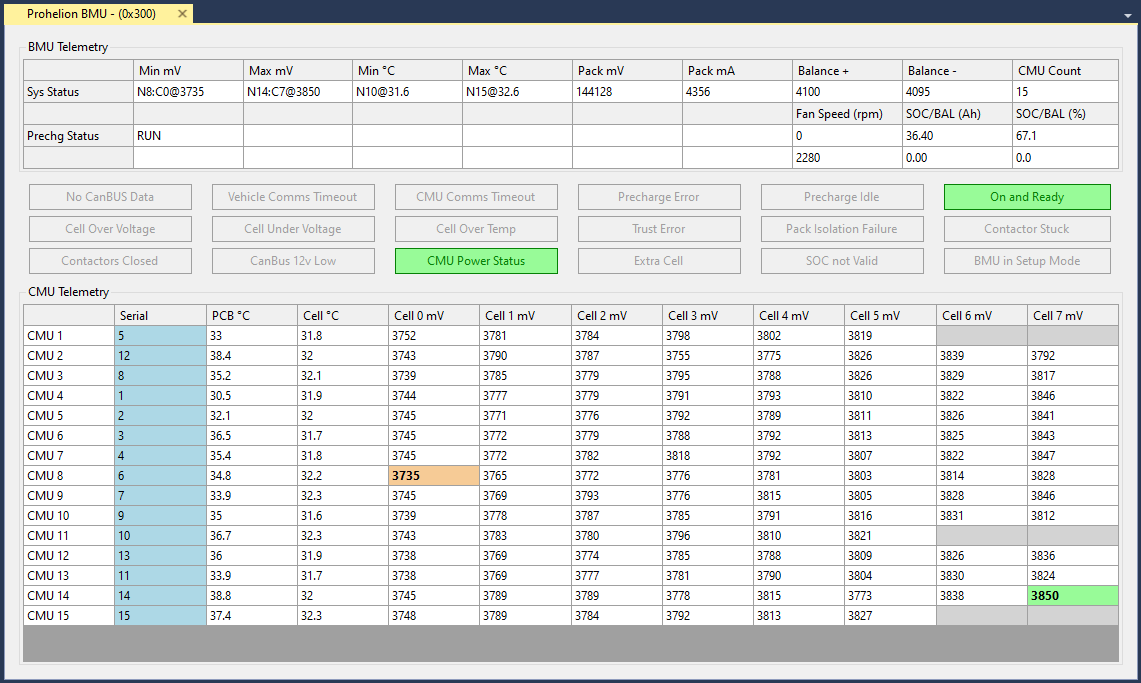The height and width of the screenshot is (683, 1141).
Task: Click the Pack Isolation Failure indicator
Action: click(x=842, y=229)
